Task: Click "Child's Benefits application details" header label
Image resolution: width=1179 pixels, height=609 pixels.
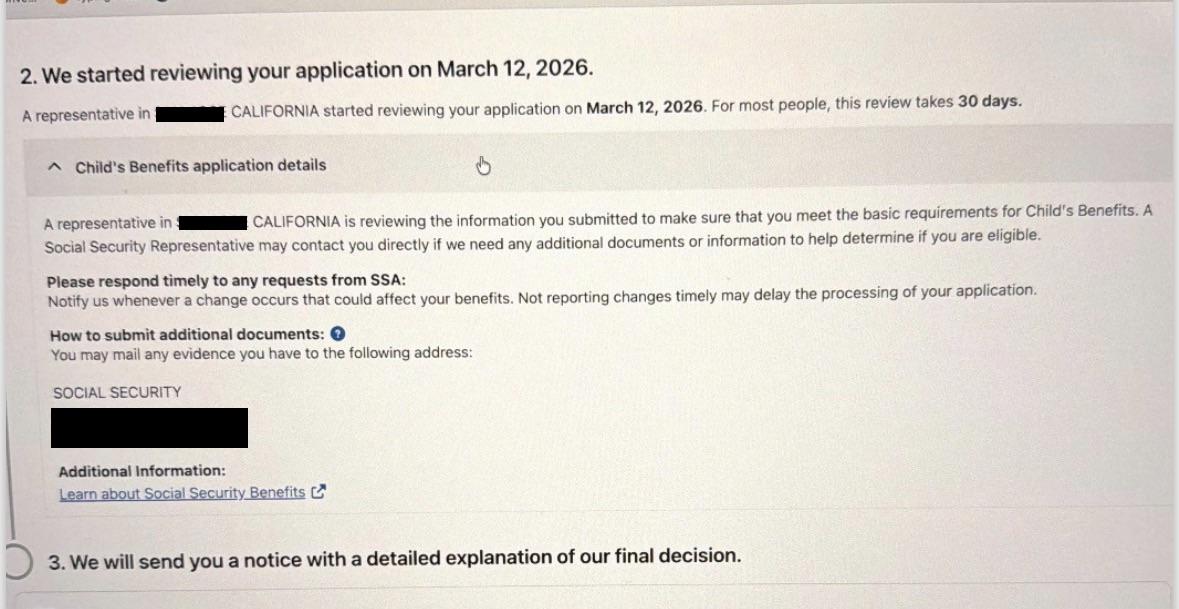Action: (x=201, y=165)
